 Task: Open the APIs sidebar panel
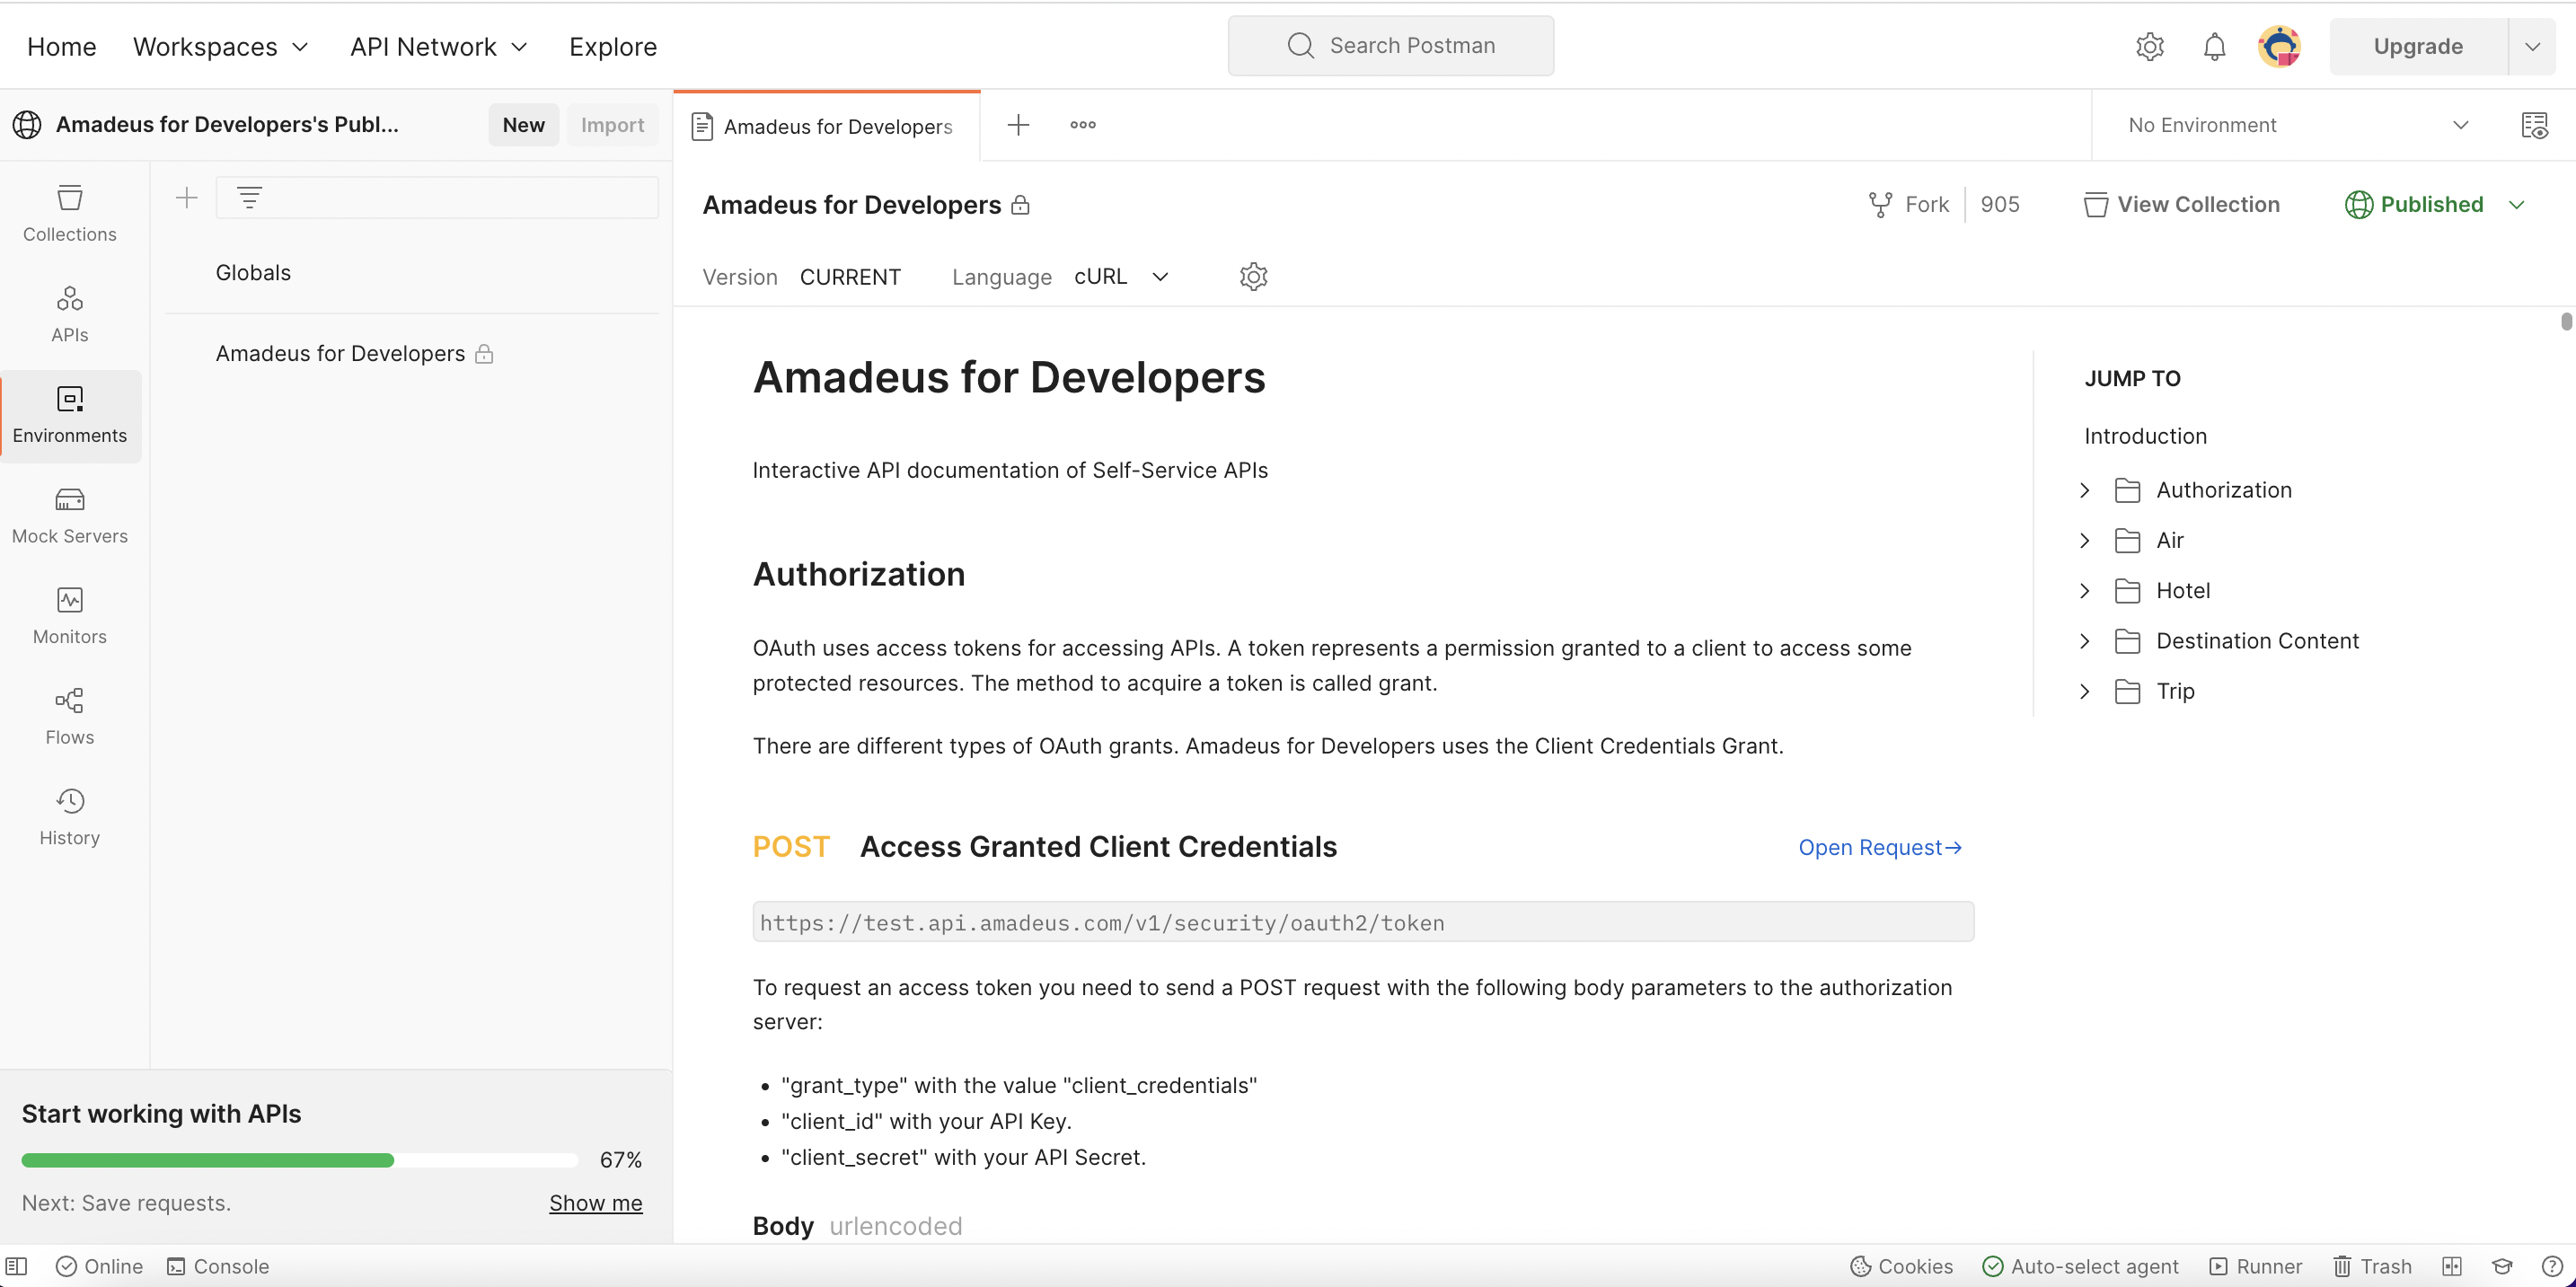tap(70, 314)
